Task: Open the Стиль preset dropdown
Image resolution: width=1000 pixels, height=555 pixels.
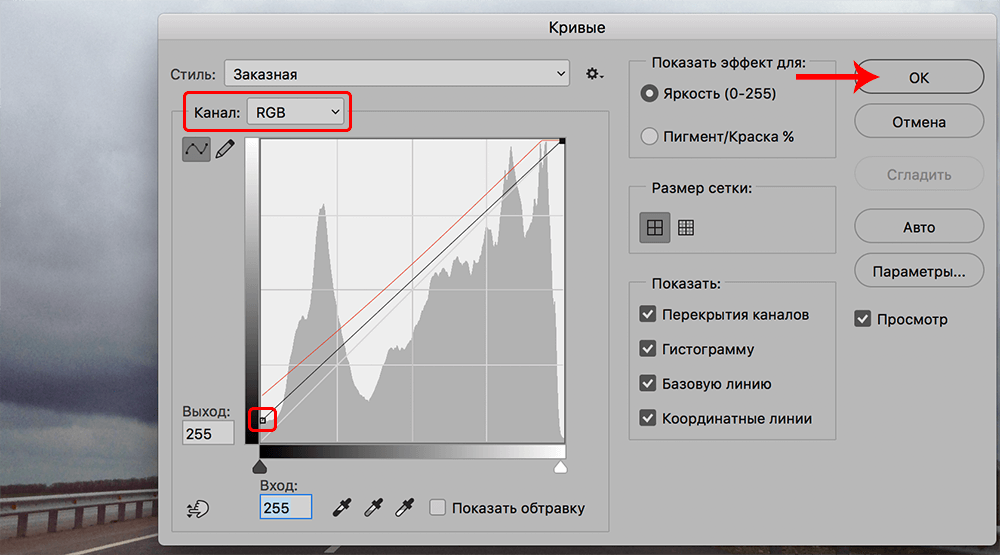Action: point(396,74)
